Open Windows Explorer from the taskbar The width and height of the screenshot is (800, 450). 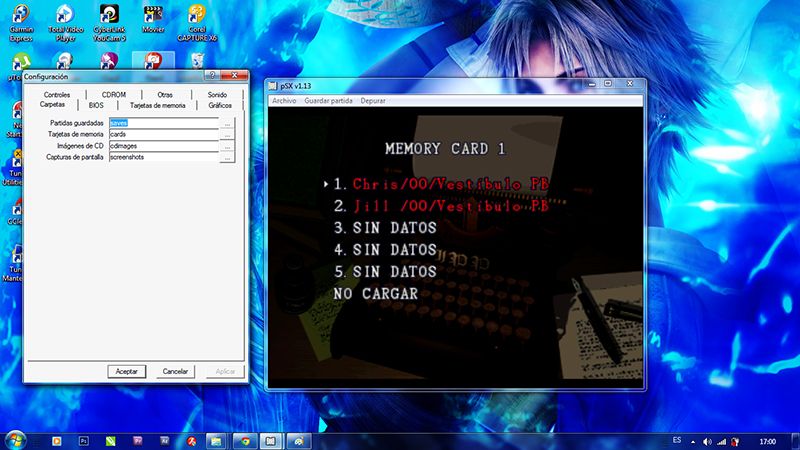pyautogui.click(x=216, y=441)
